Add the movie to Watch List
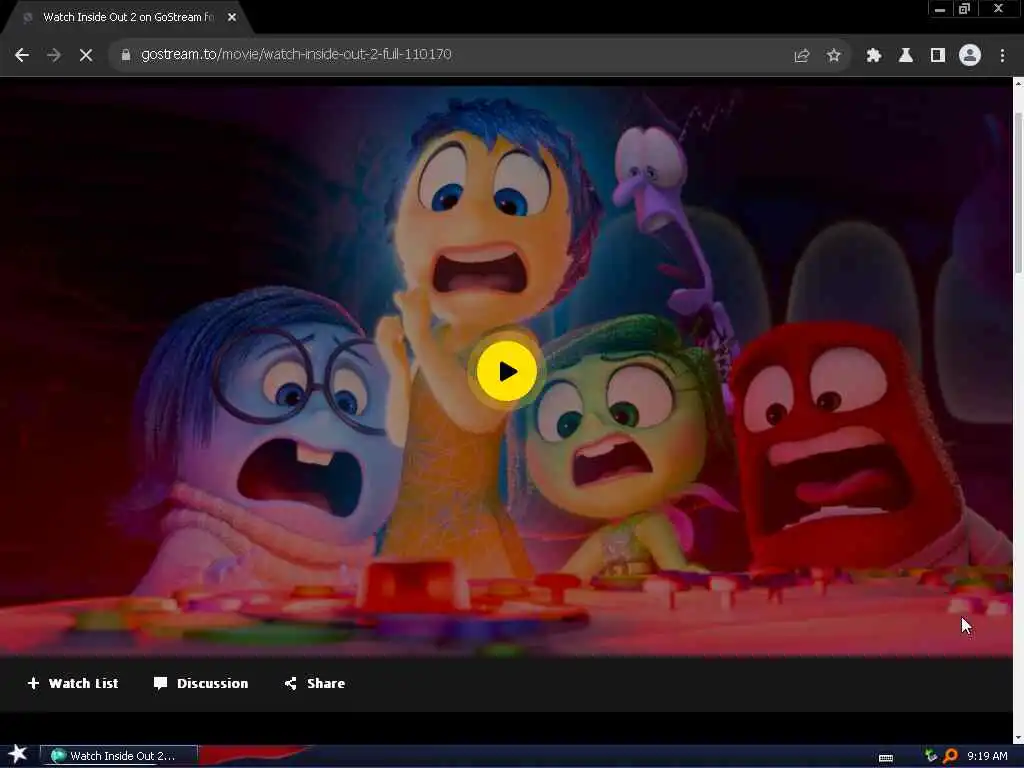 click(72, 683)
